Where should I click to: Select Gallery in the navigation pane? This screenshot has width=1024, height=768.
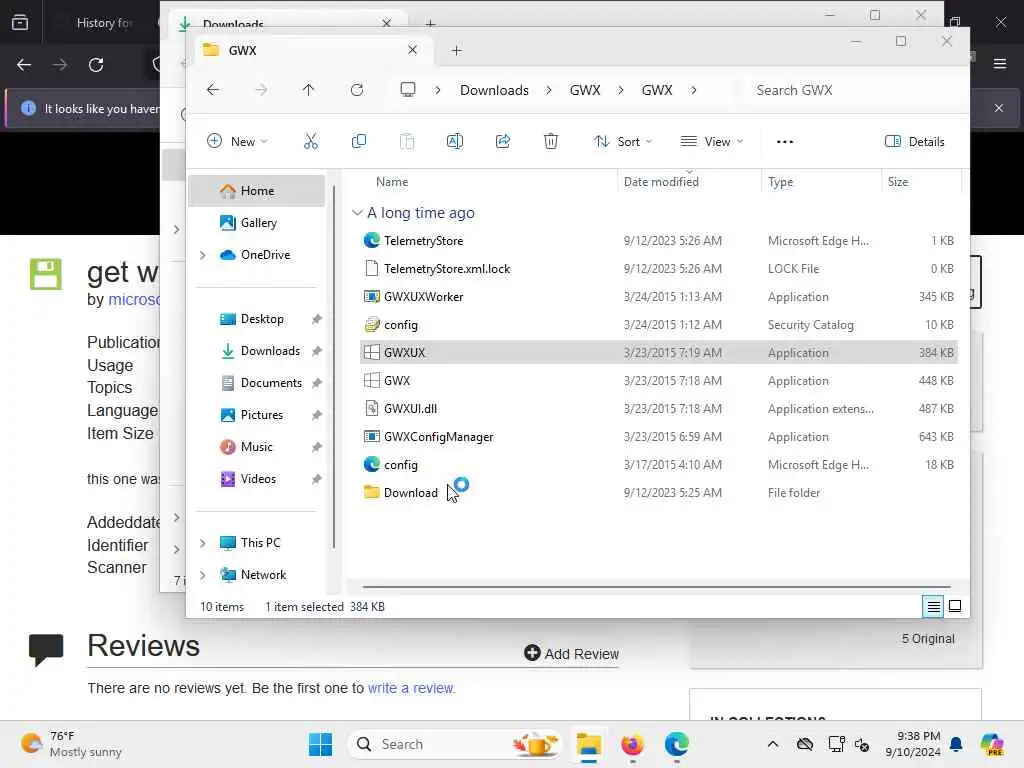click(x=257, y=223)
